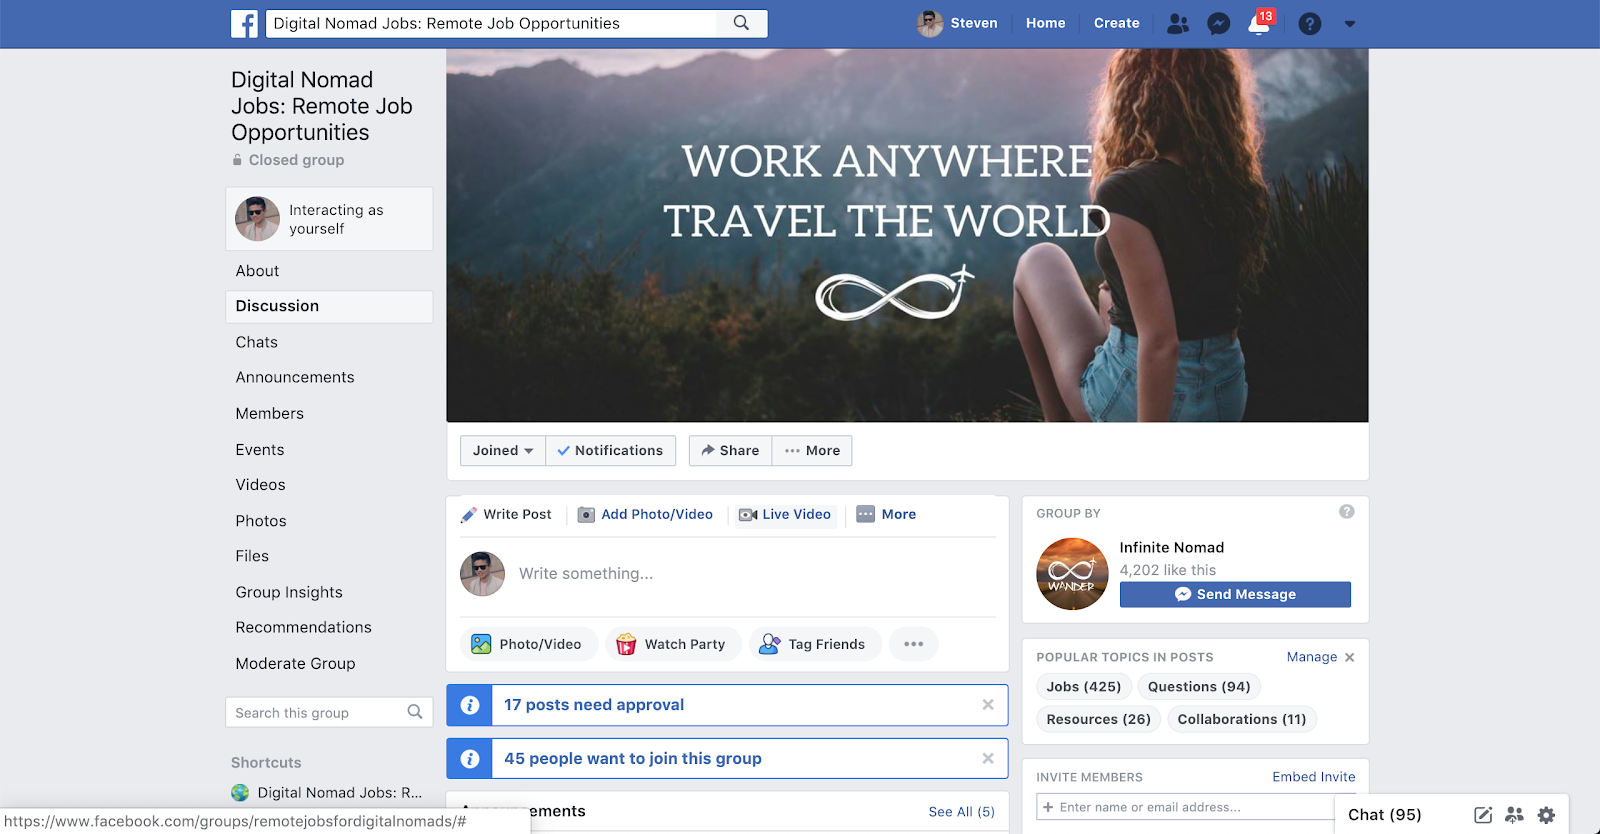Select Write Post tab
1600x834 pixels.
click(x=506, y=514)
